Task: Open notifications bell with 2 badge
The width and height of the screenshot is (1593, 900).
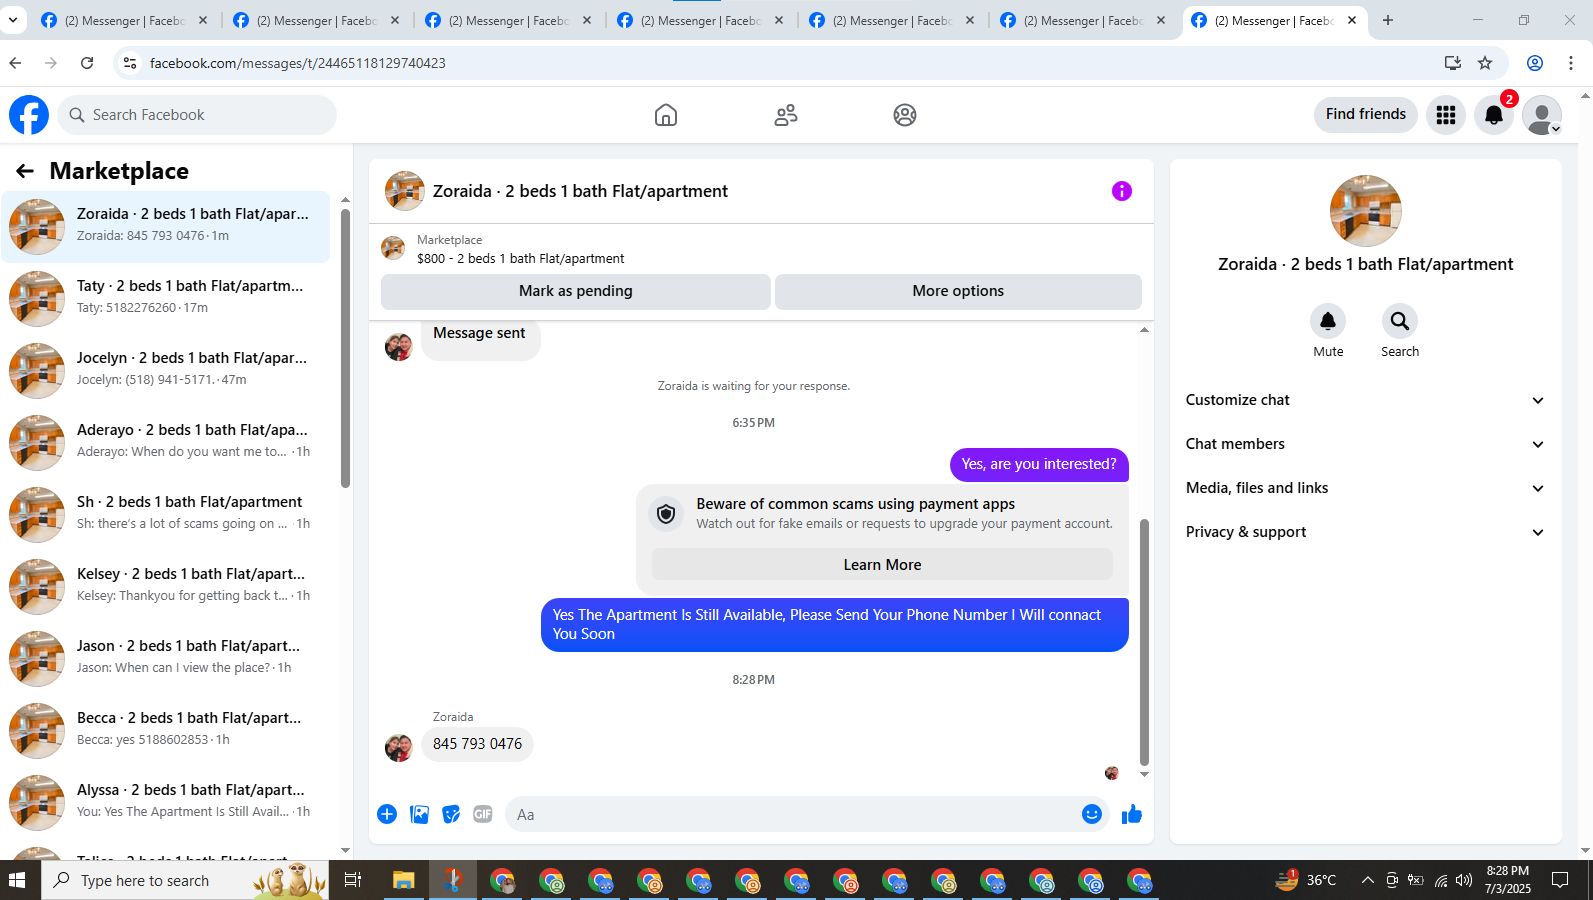Action: [x=1494, y=115]
